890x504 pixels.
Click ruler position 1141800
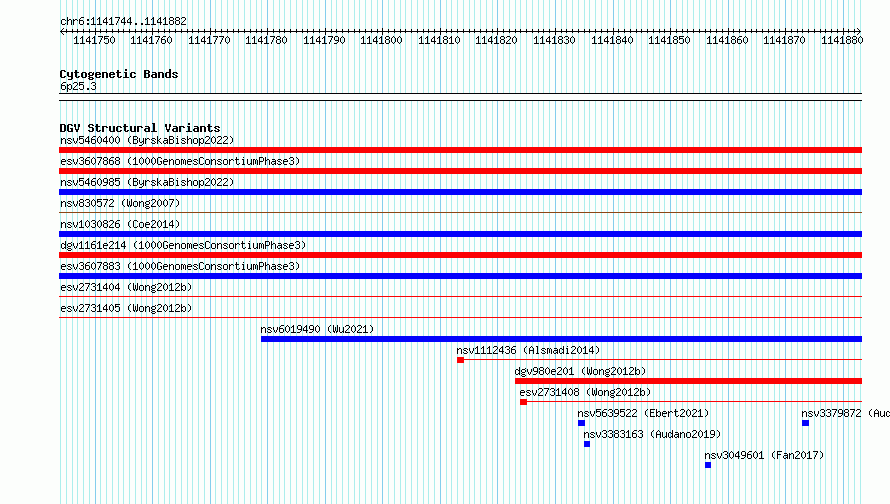tap(381, 40)
